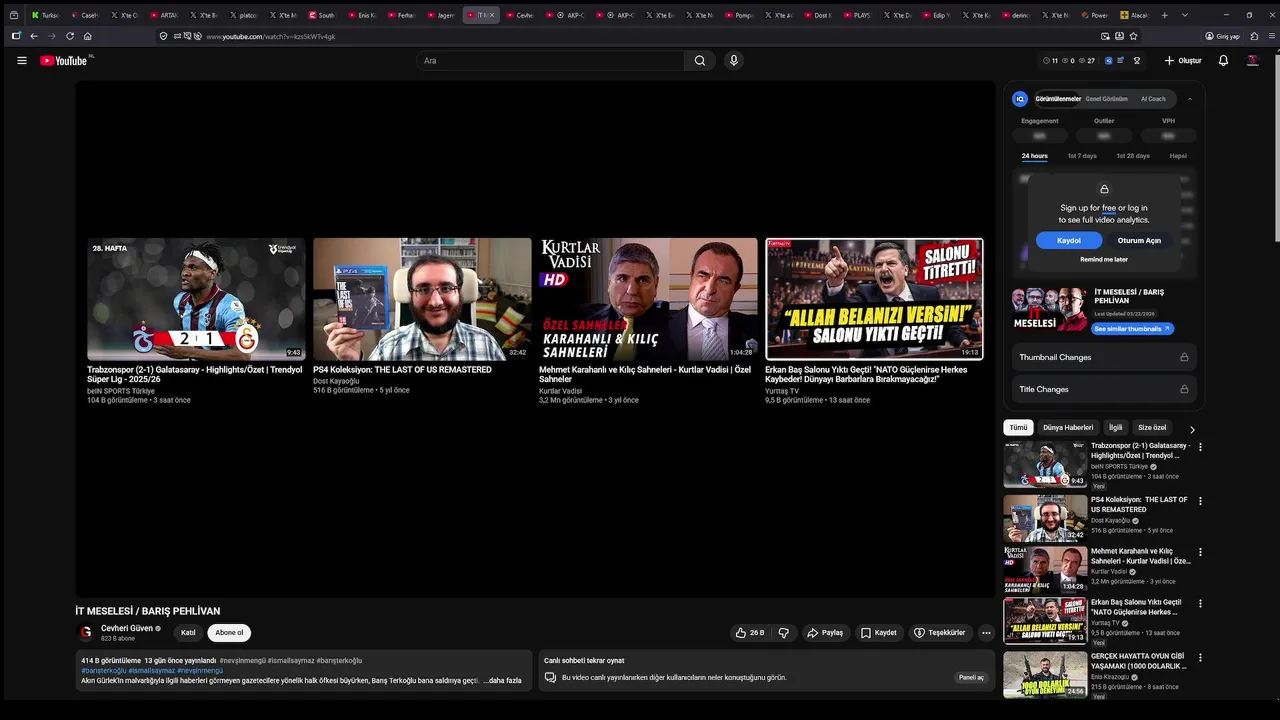Click the lock icon in Title Changes row
Viewport: 1280px width, 720px height.
coord(1184,389)
